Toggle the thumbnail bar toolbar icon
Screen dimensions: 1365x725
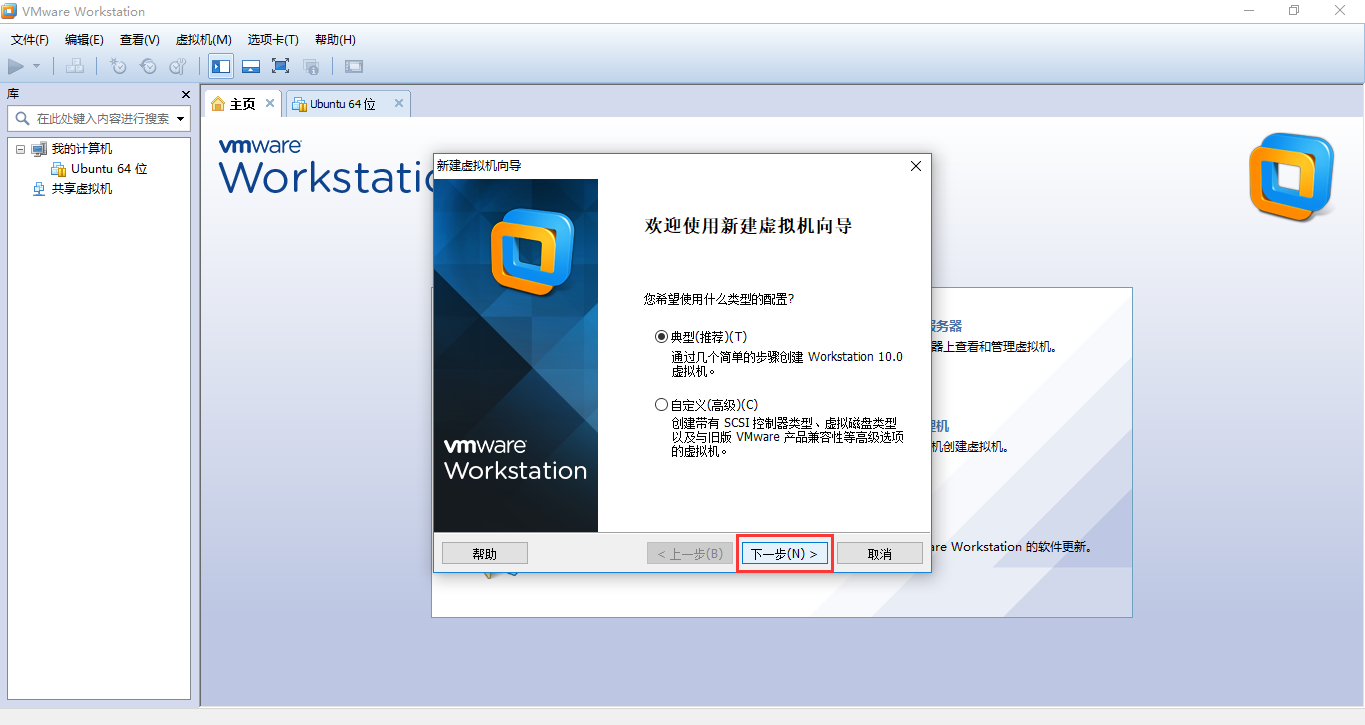(251, 66)
